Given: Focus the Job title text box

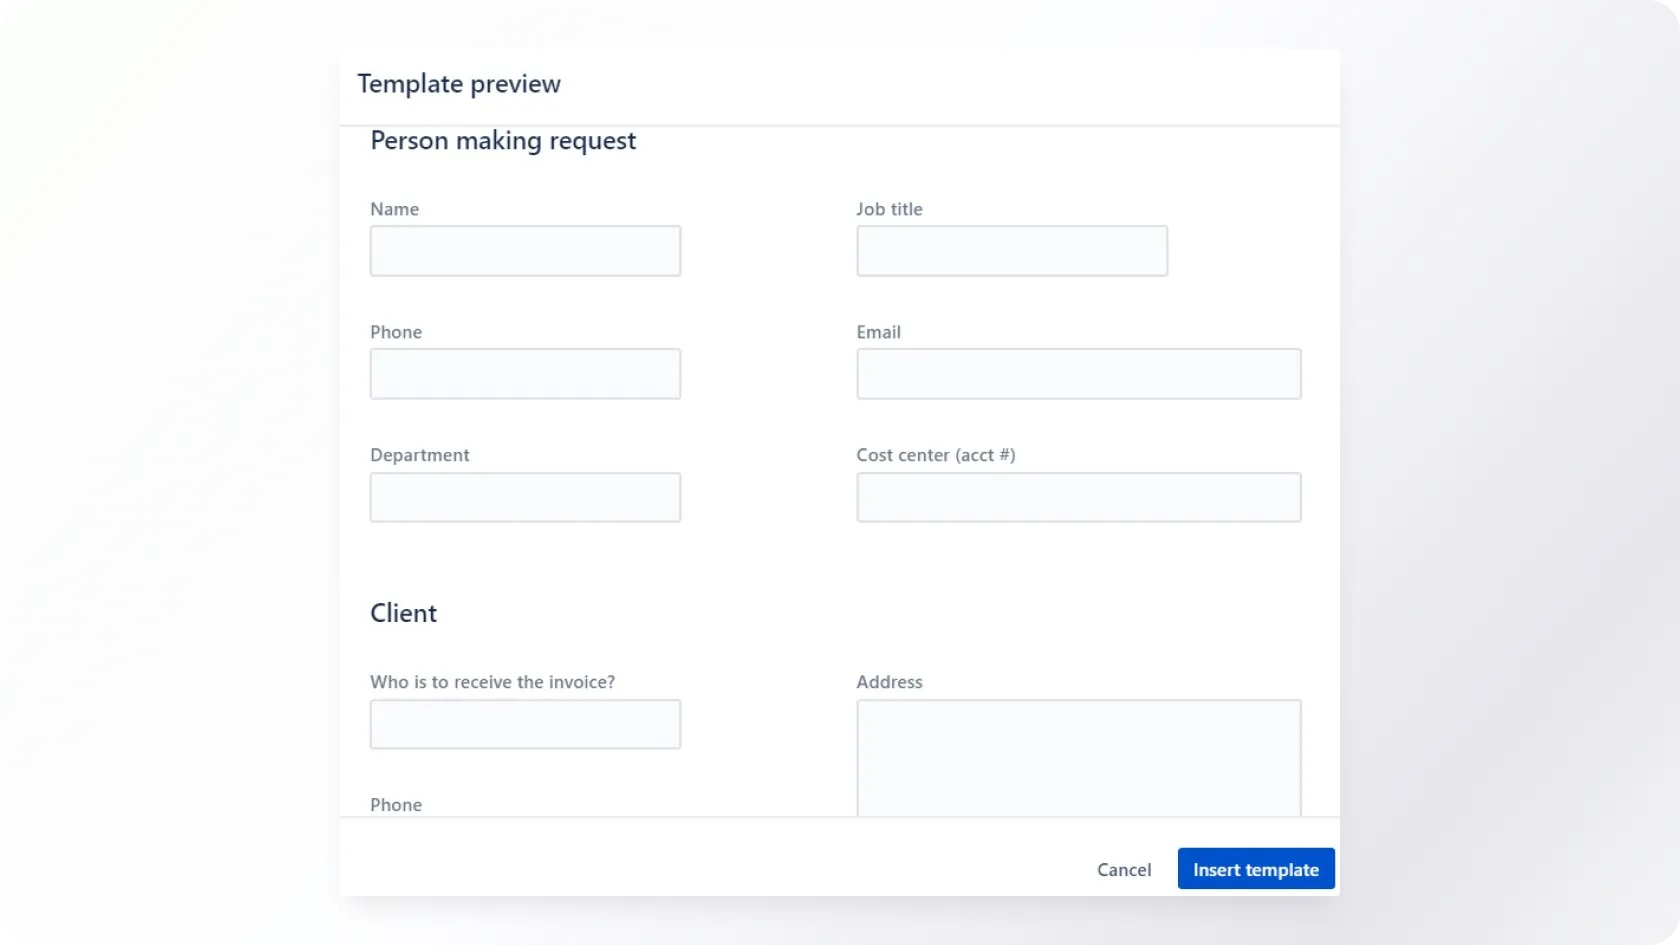Looking at the screenshot, I should tap(1011, 251).
